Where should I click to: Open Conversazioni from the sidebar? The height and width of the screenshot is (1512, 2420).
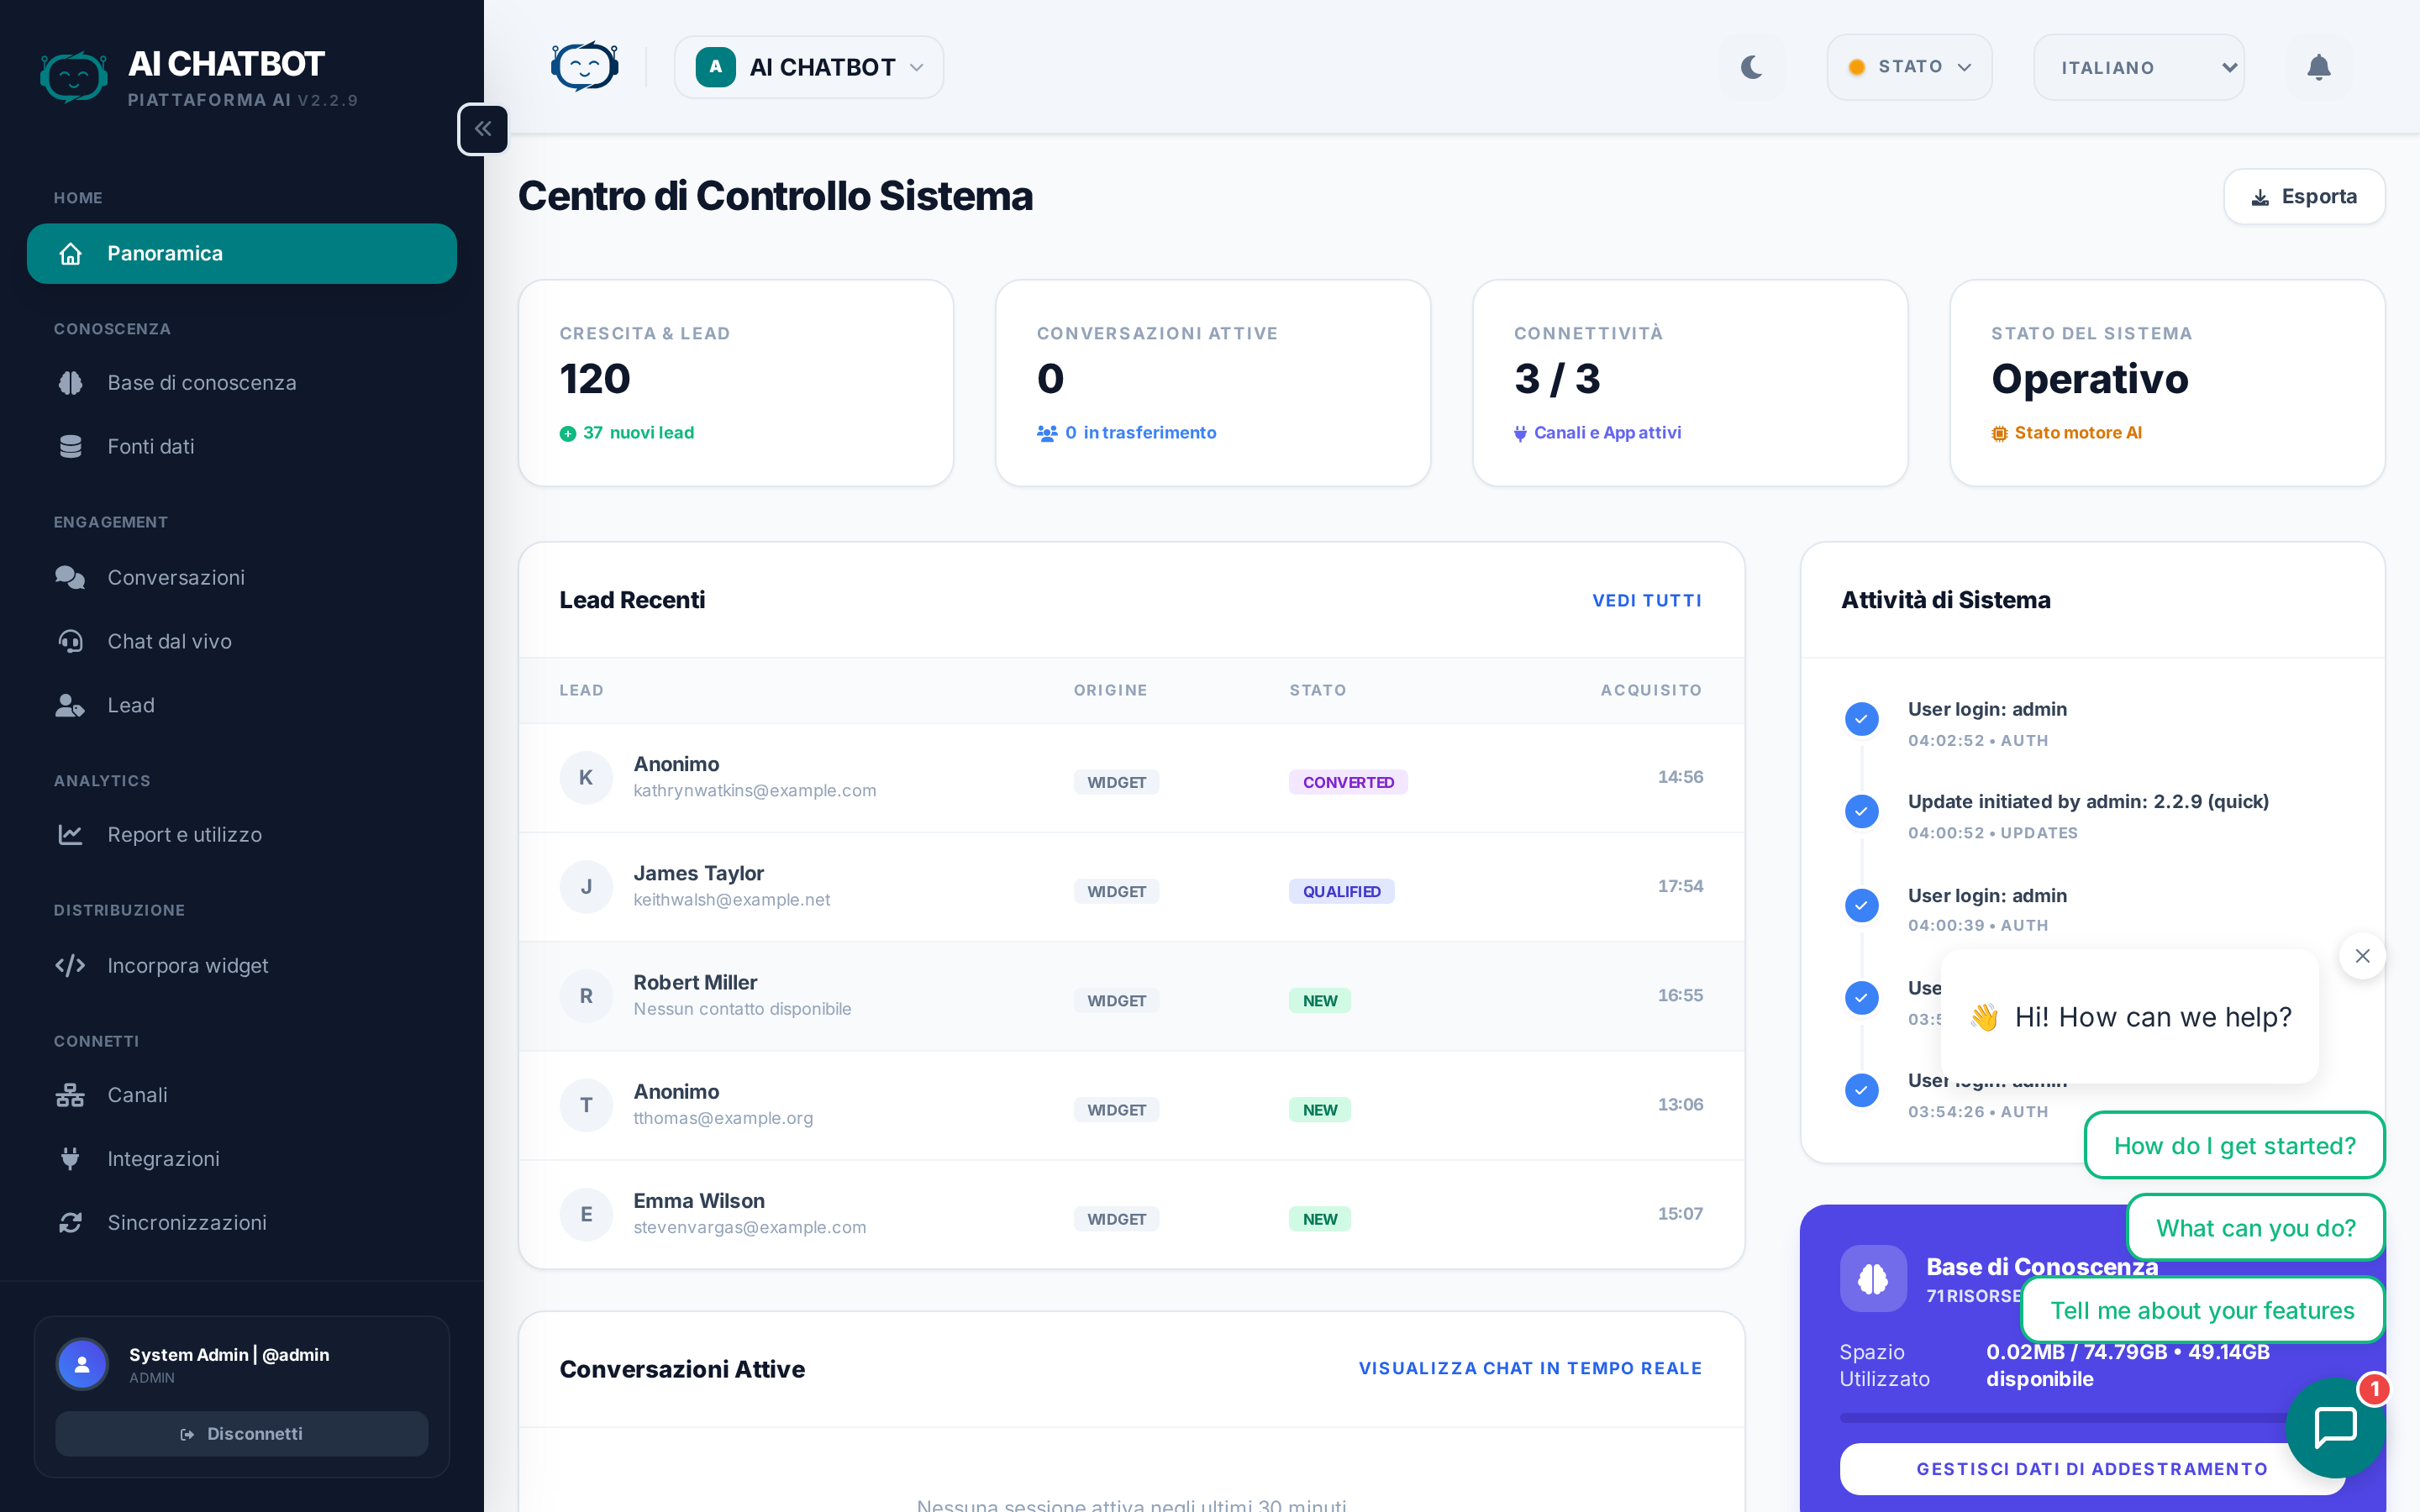tap(176, 577)
